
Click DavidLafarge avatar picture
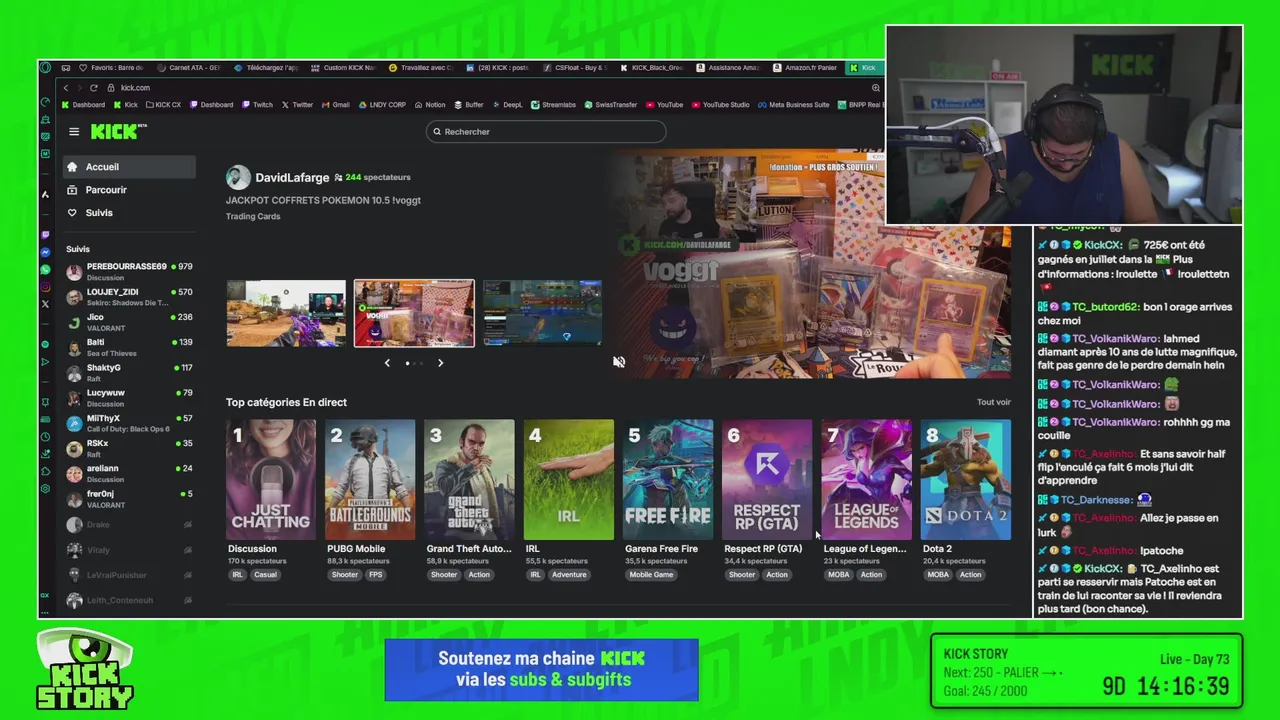[238, 178]
